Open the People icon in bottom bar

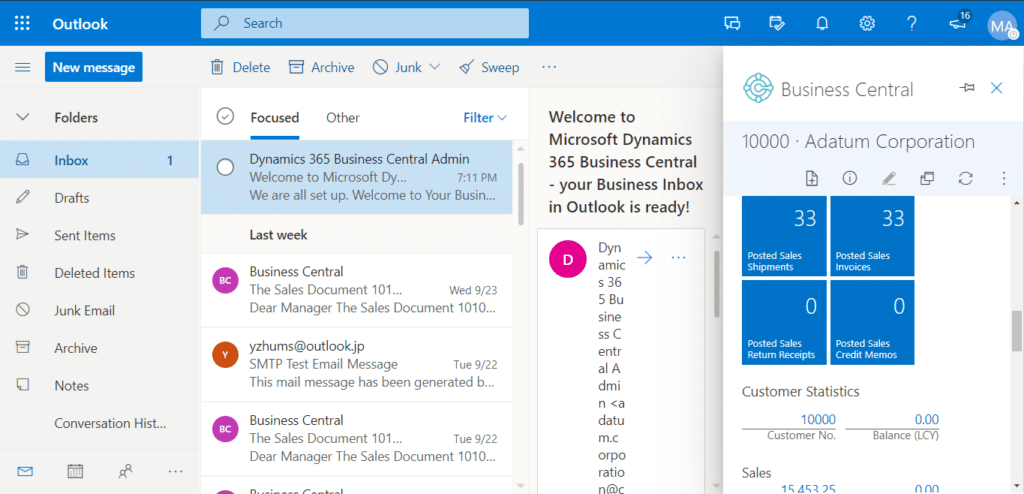[125, 471]
